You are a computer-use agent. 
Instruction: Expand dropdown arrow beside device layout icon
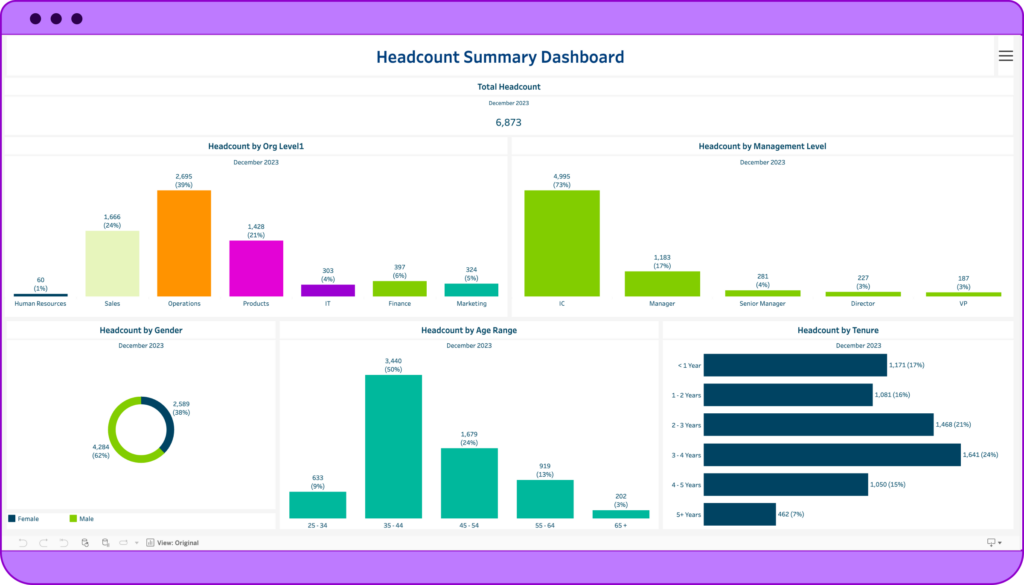[136, 543]
